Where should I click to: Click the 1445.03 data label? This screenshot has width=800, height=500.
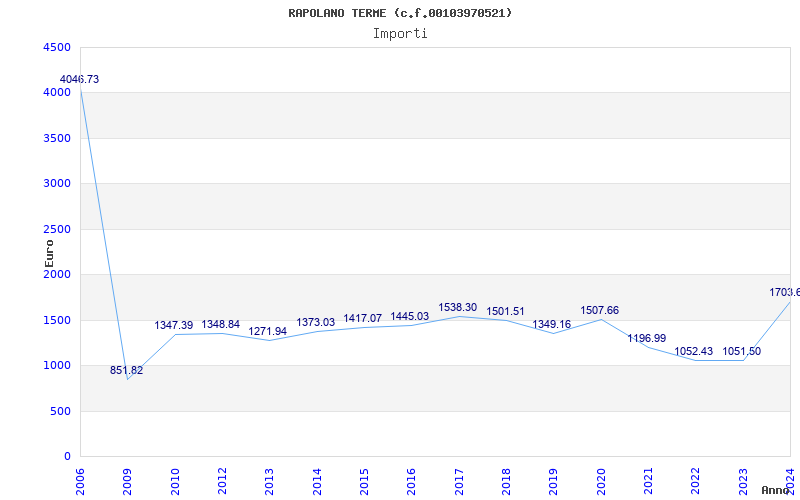[410, 316]
